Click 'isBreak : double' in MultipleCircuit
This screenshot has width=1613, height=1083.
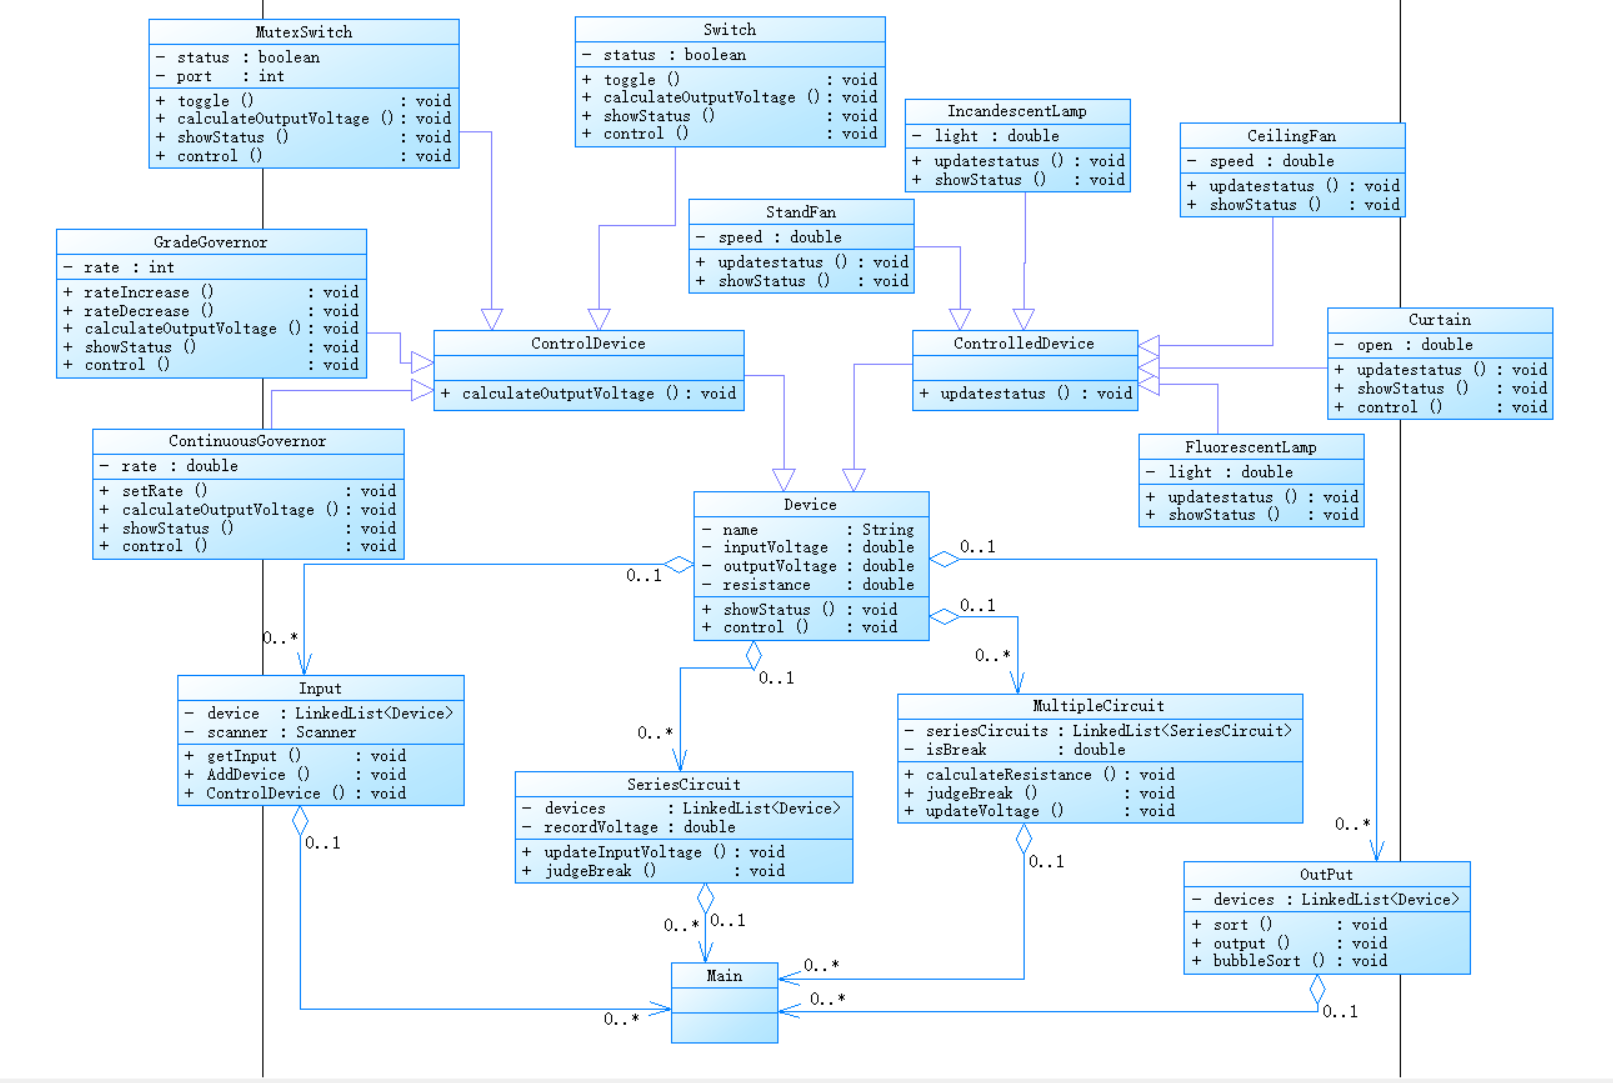[1014, 749]
